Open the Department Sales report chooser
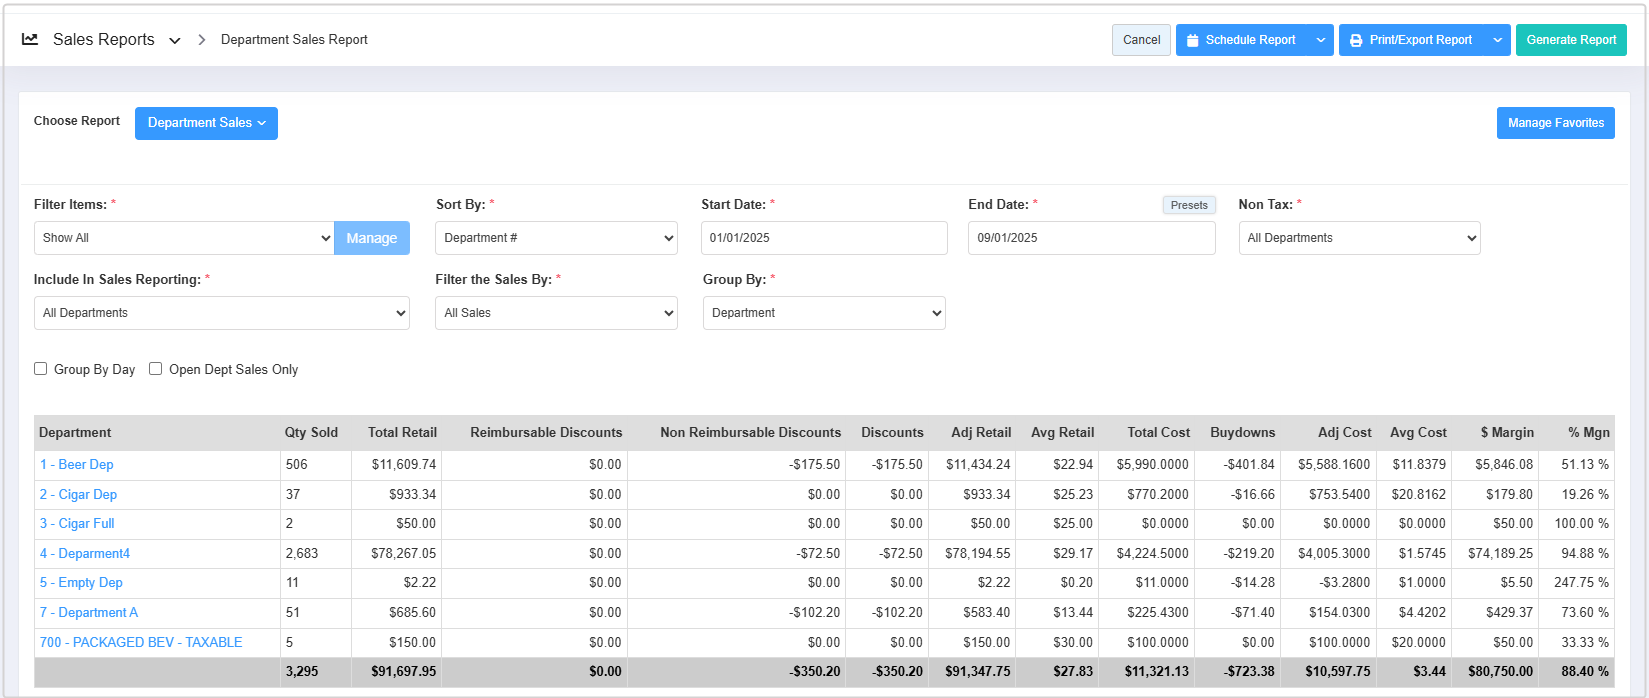 click(x=206, y=123)
